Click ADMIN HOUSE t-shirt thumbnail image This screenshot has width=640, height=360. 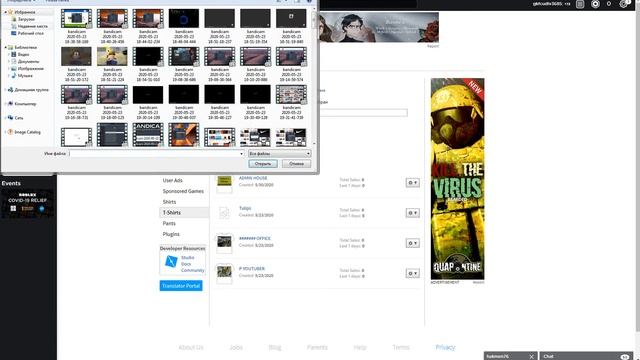tap(224, 183)
